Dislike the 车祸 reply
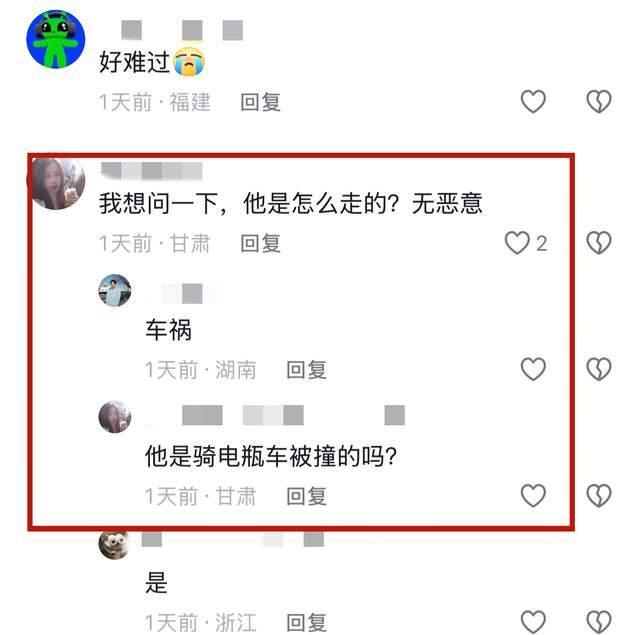 [599, 369]
